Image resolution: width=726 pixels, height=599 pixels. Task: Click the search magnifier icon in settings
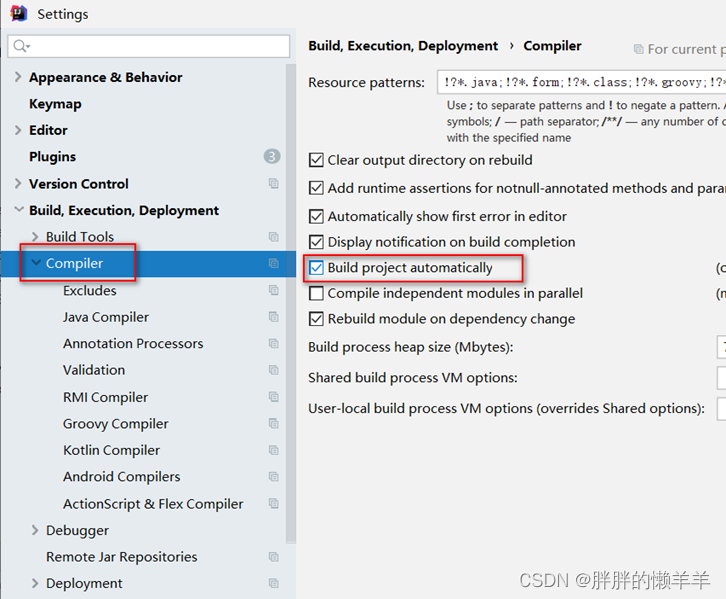21,46
